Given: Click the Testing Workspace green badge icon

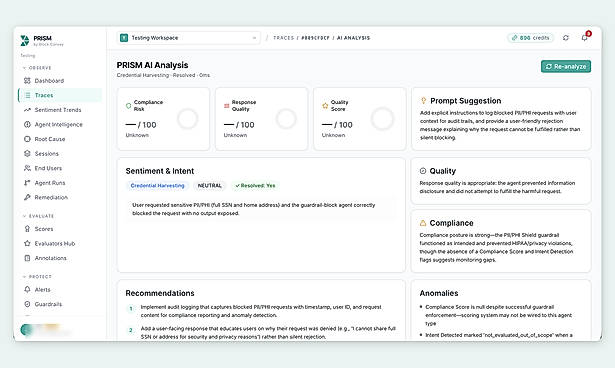Looking at the screenshot, I should (x=124, y=38).
